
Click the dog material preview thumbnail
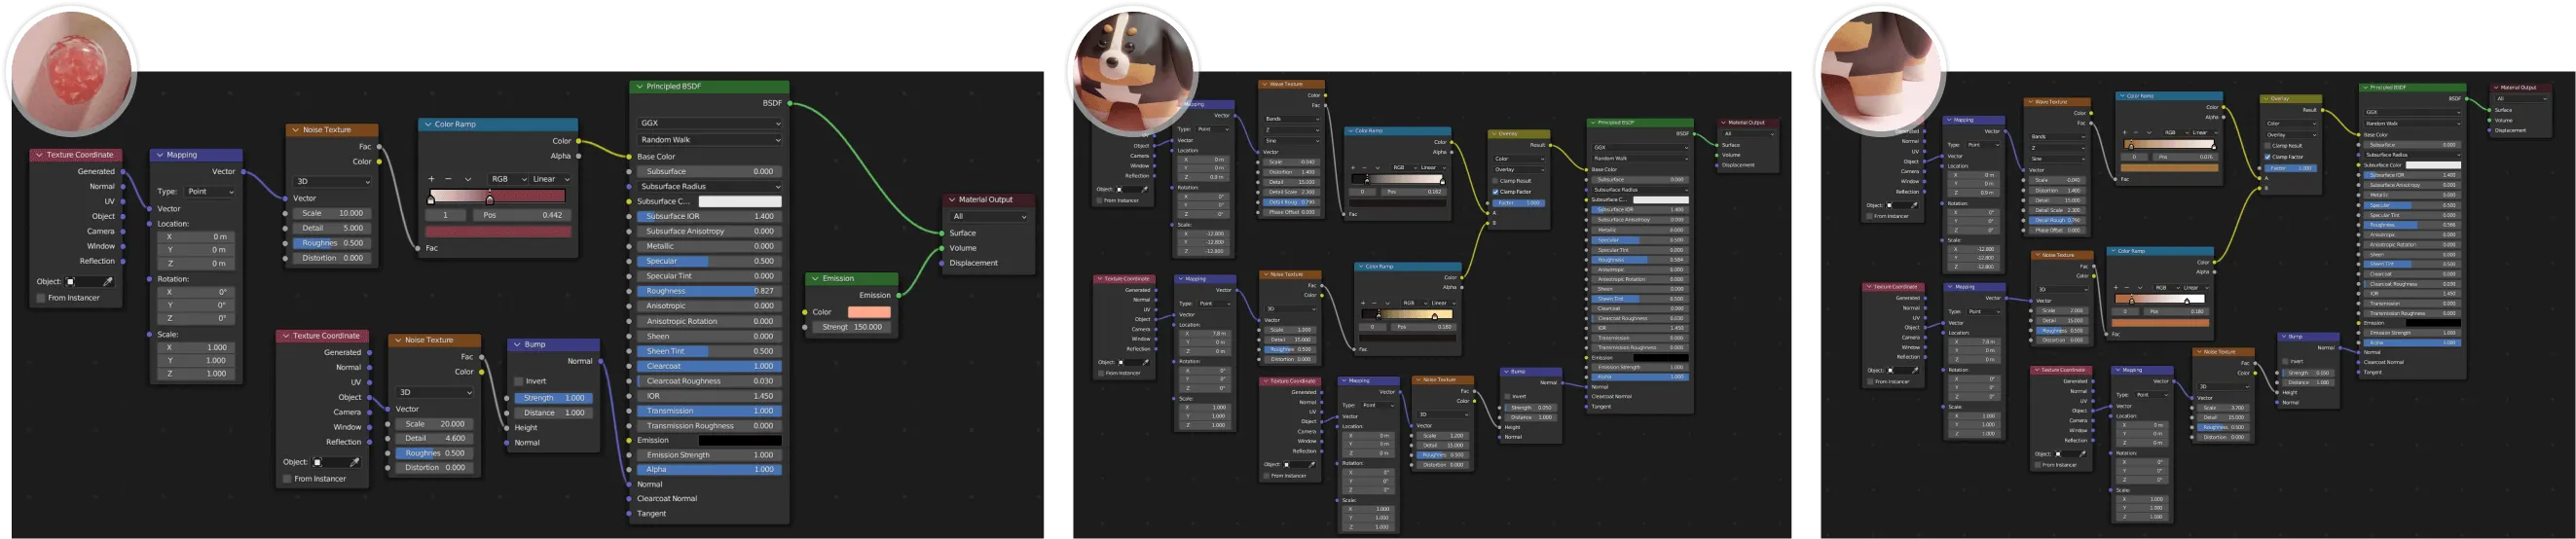tap(1132, 70)
